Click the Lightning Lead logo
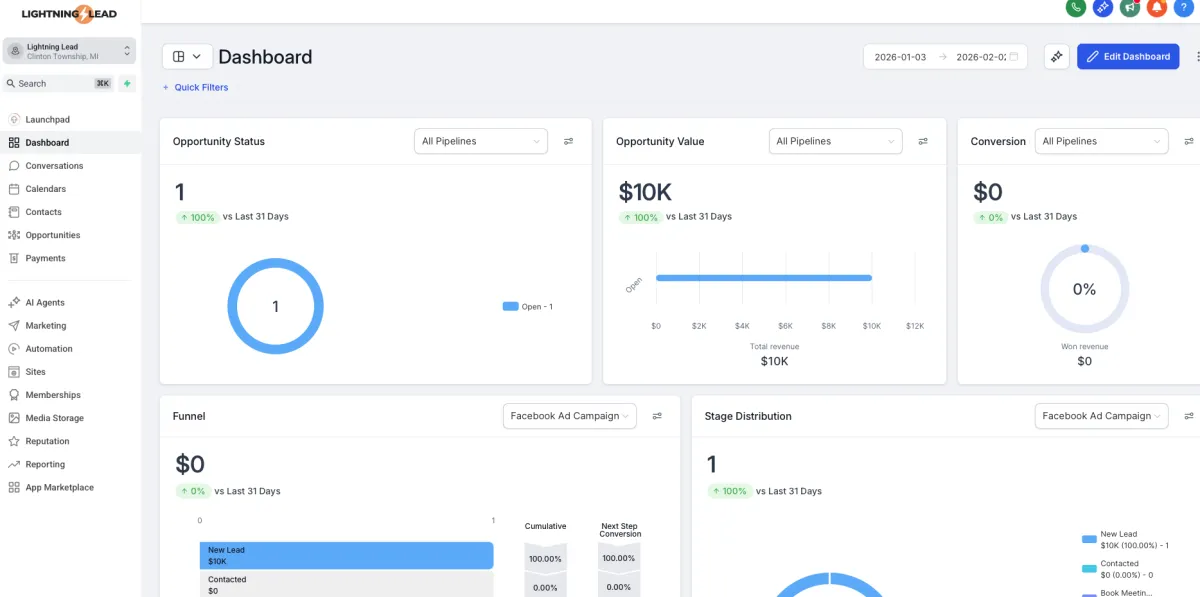This screenshot has width=1200, height=597. [69, 13]
